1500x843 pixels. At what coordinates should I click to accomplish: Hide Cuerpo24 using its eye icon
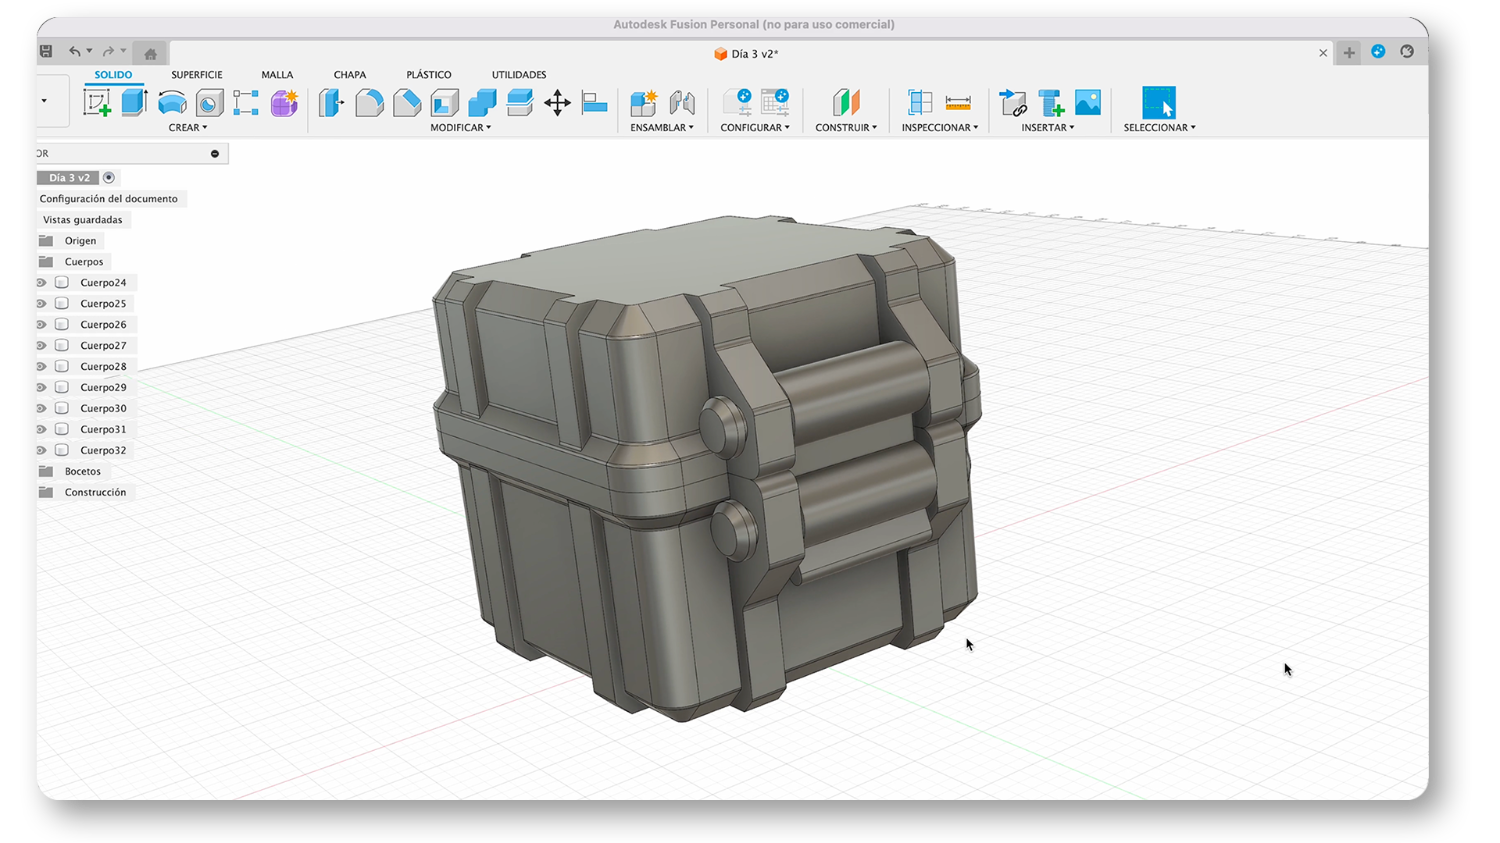click(41, 283)
